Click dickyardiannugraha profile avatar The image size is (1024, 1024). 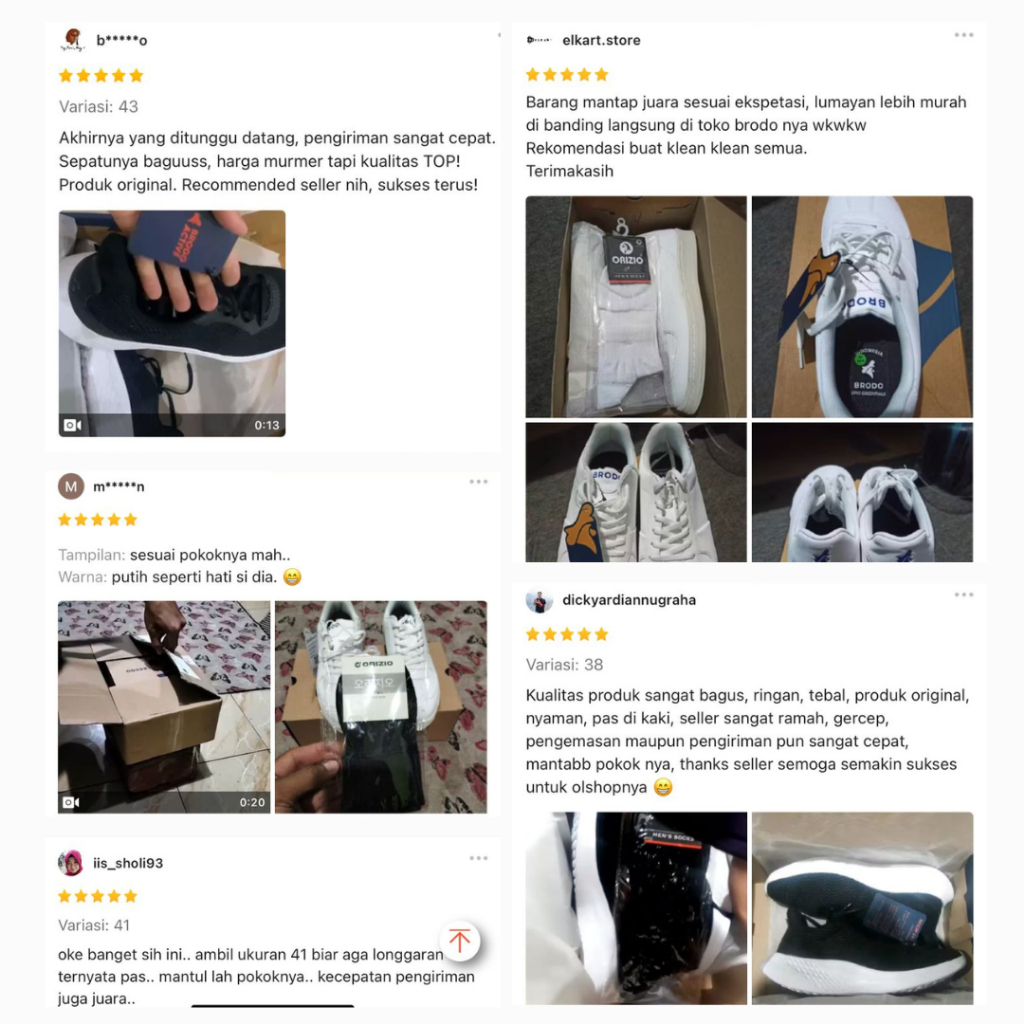tap(539, 600)
